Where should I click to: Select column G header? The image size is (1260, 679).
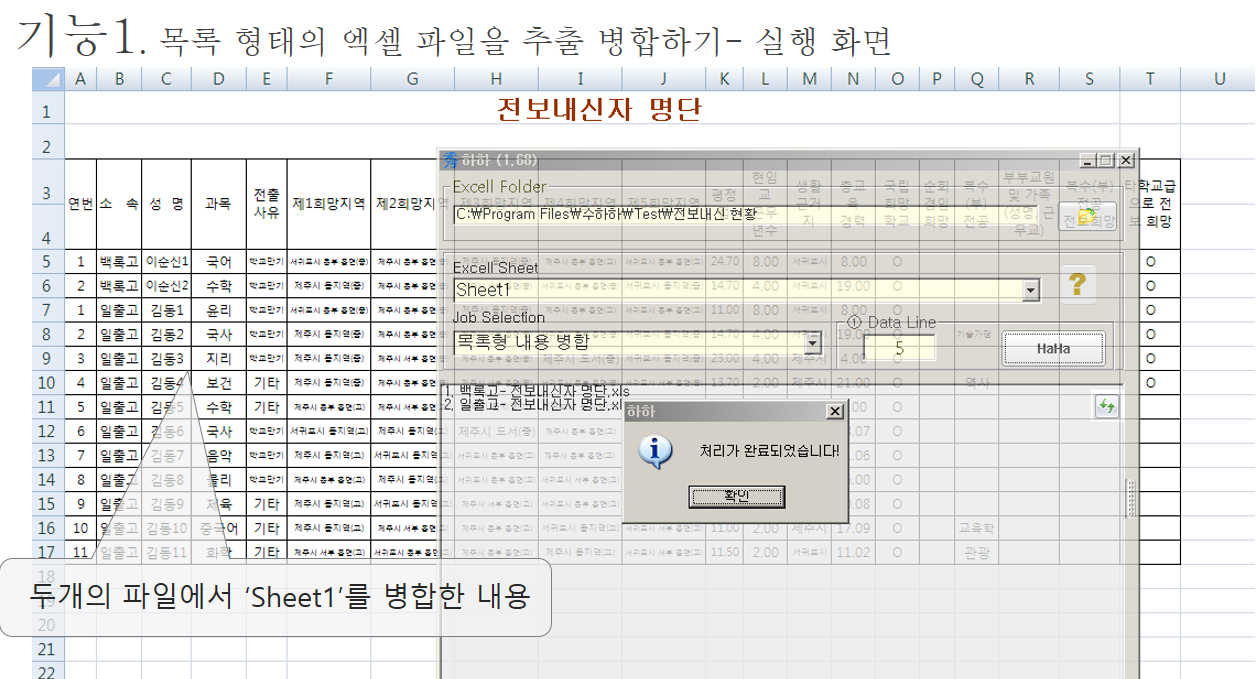[412, 79]
